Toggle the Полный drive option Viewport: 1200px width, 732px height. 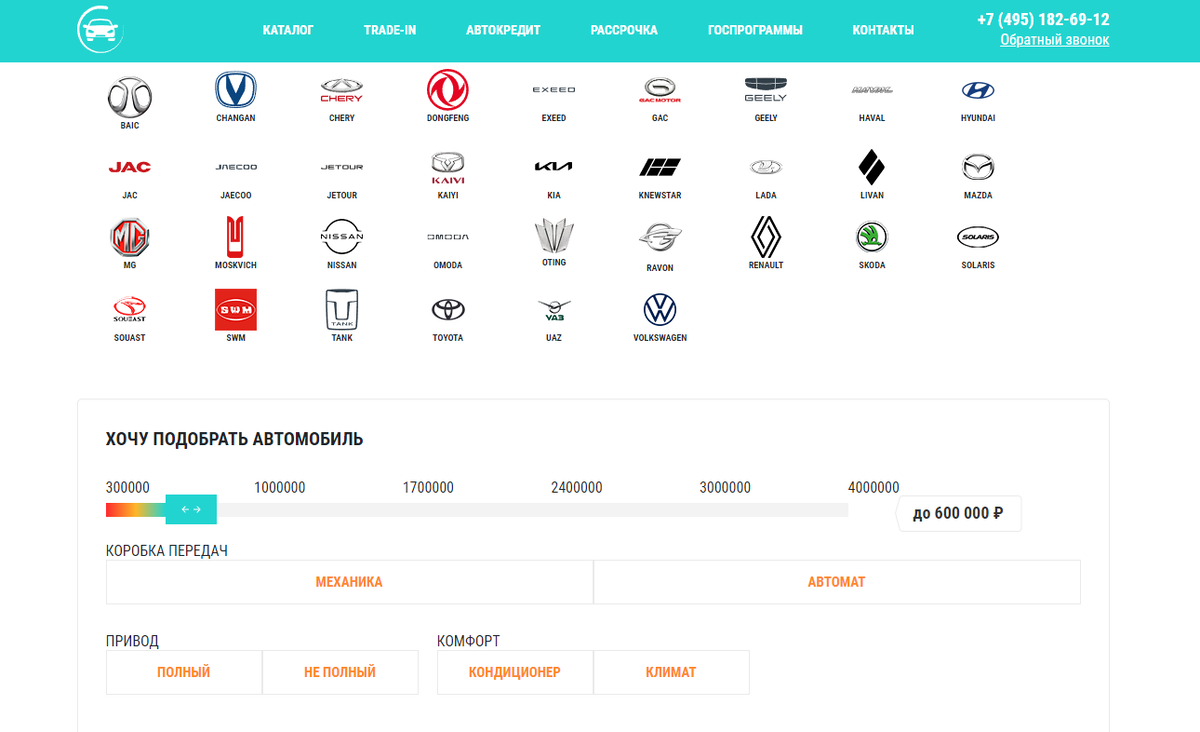[x=184, y=672]
